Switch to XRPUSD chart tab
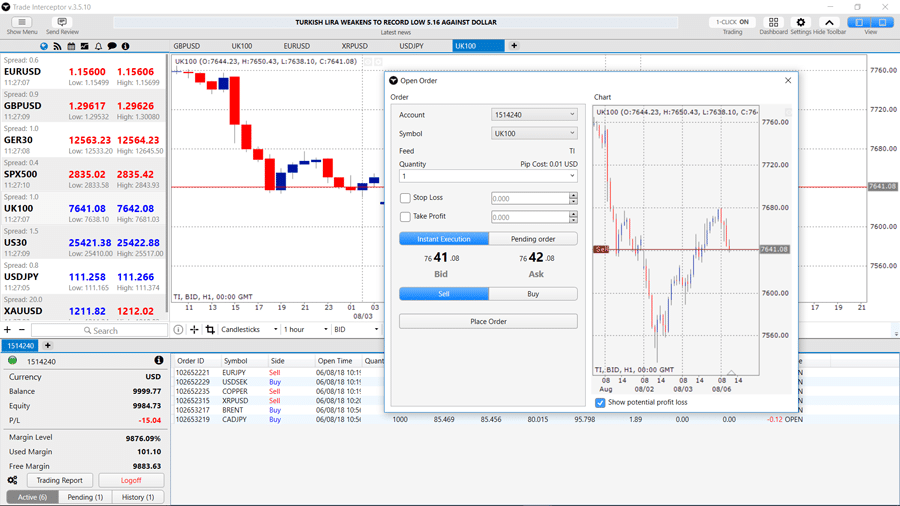Viewport: 900px width, 506px height. pos(355,46)
